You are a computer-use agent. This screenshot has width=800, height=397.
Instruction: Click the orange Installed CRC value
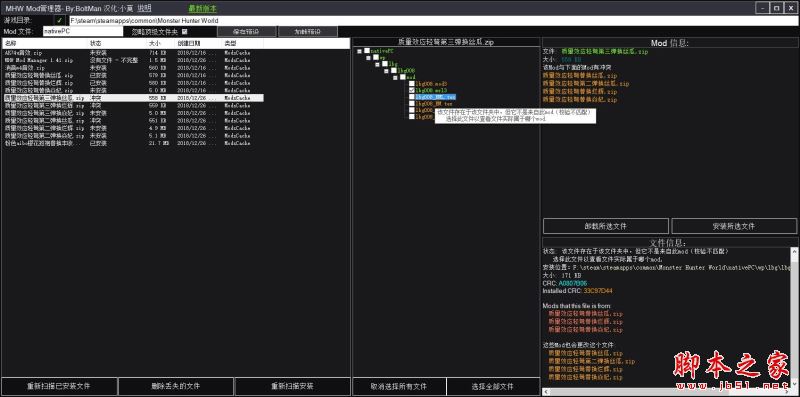[598, 290]
